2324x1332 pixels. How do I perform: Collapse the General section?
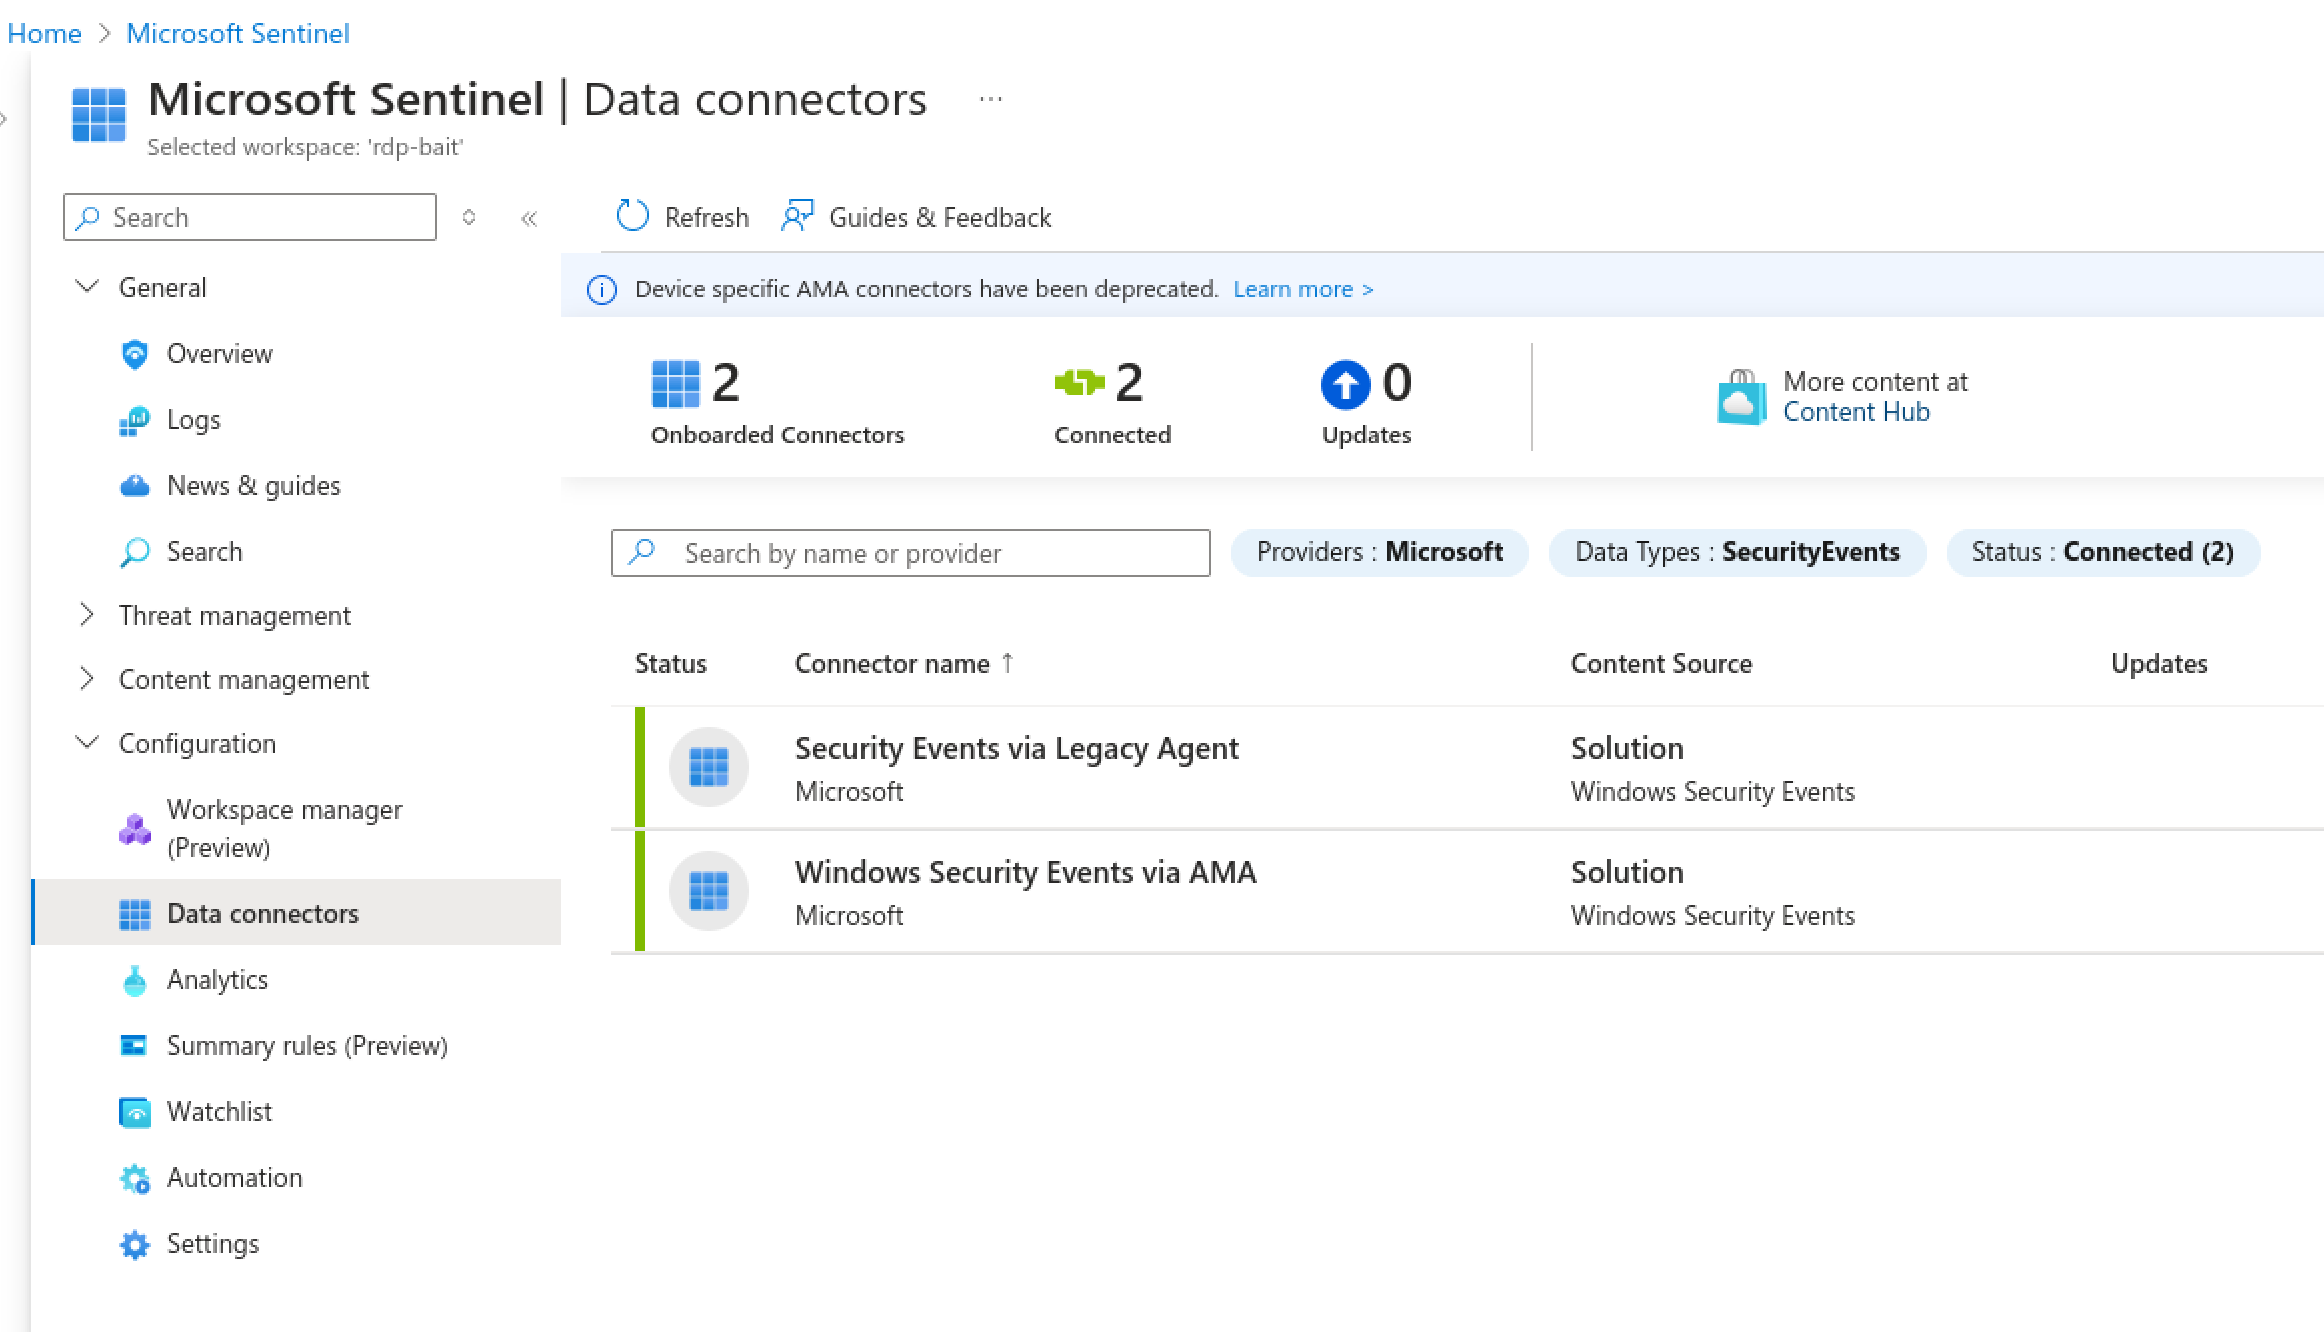pyautogui.click(x=88, y=287)
